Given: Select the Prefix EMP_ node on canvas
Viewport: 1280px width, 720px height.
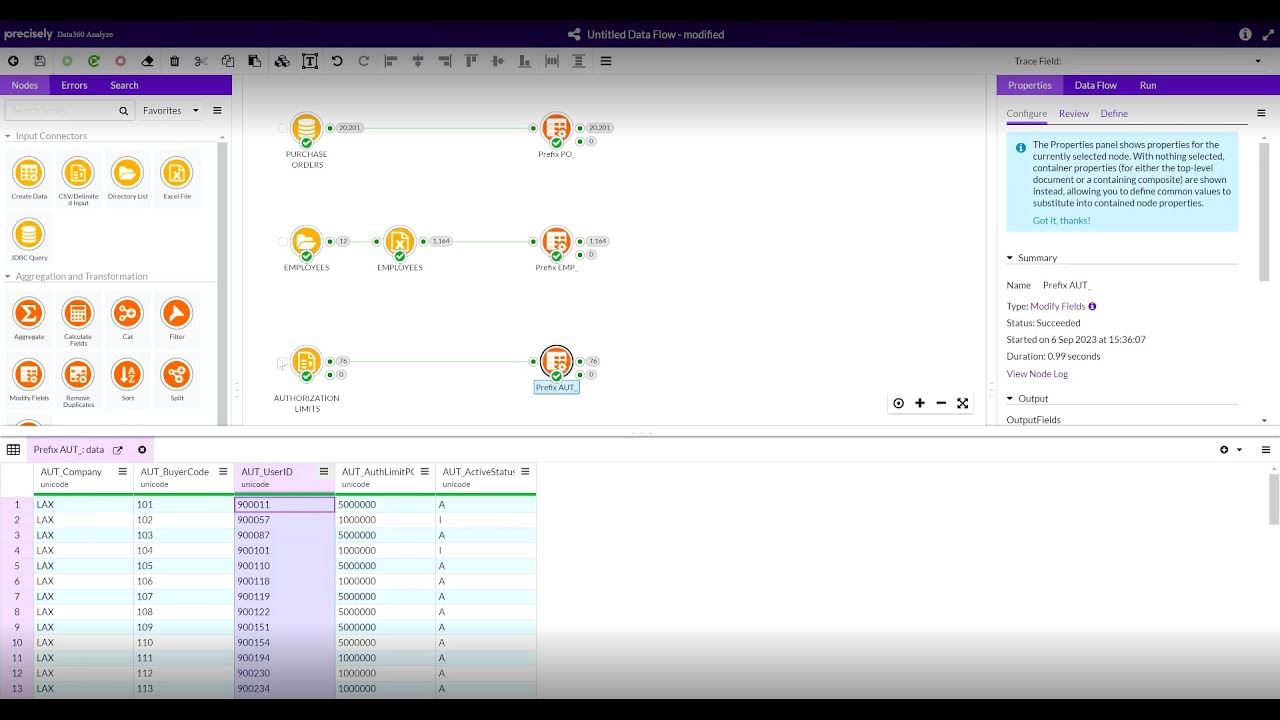Looking at the screenshot, I should coord(556,241).
